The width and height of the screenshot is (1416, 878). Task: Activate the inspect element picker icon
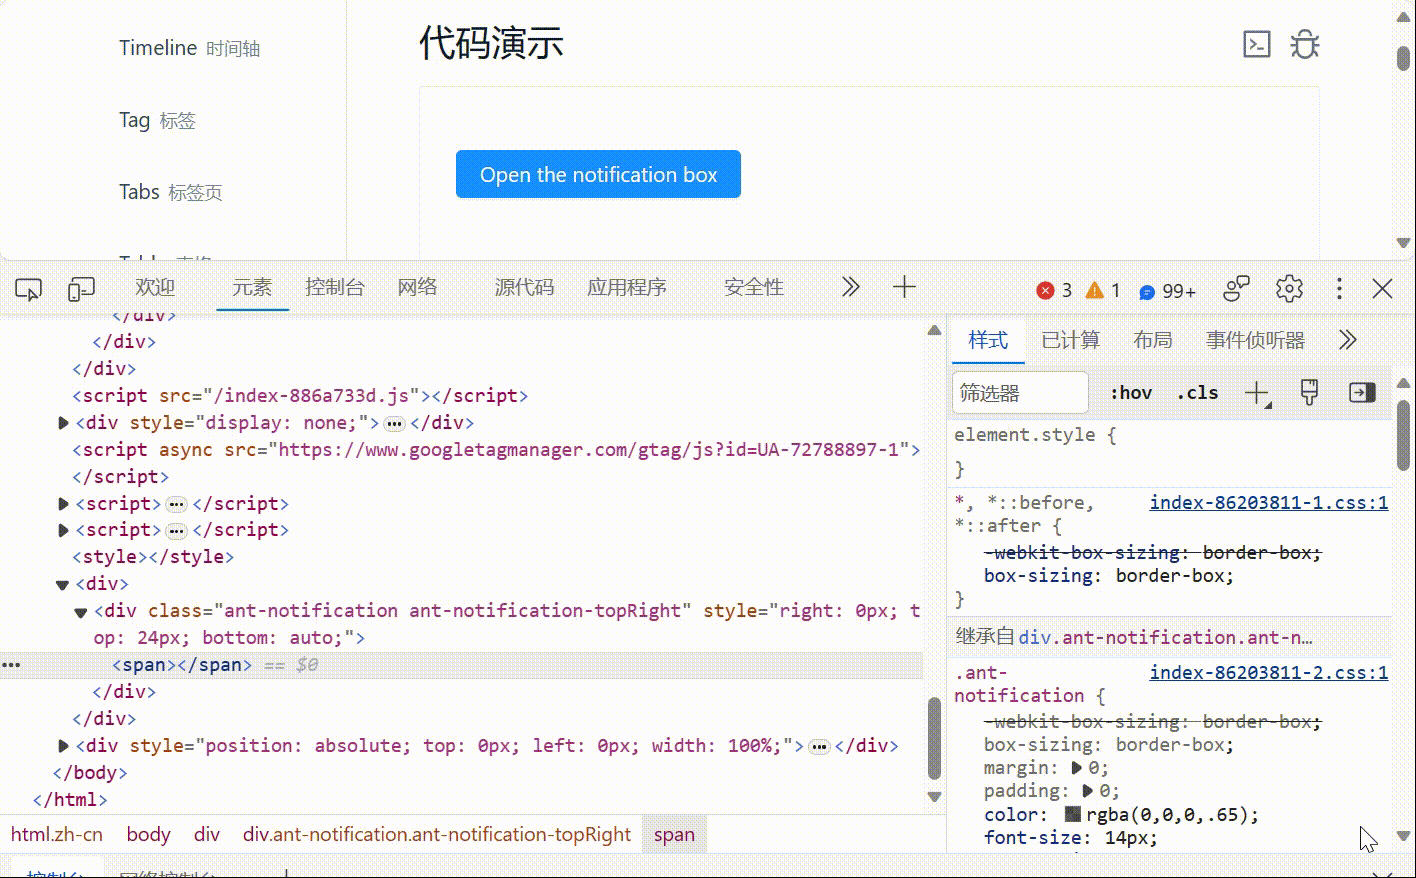pyautogui.click(x=29, y=289)
